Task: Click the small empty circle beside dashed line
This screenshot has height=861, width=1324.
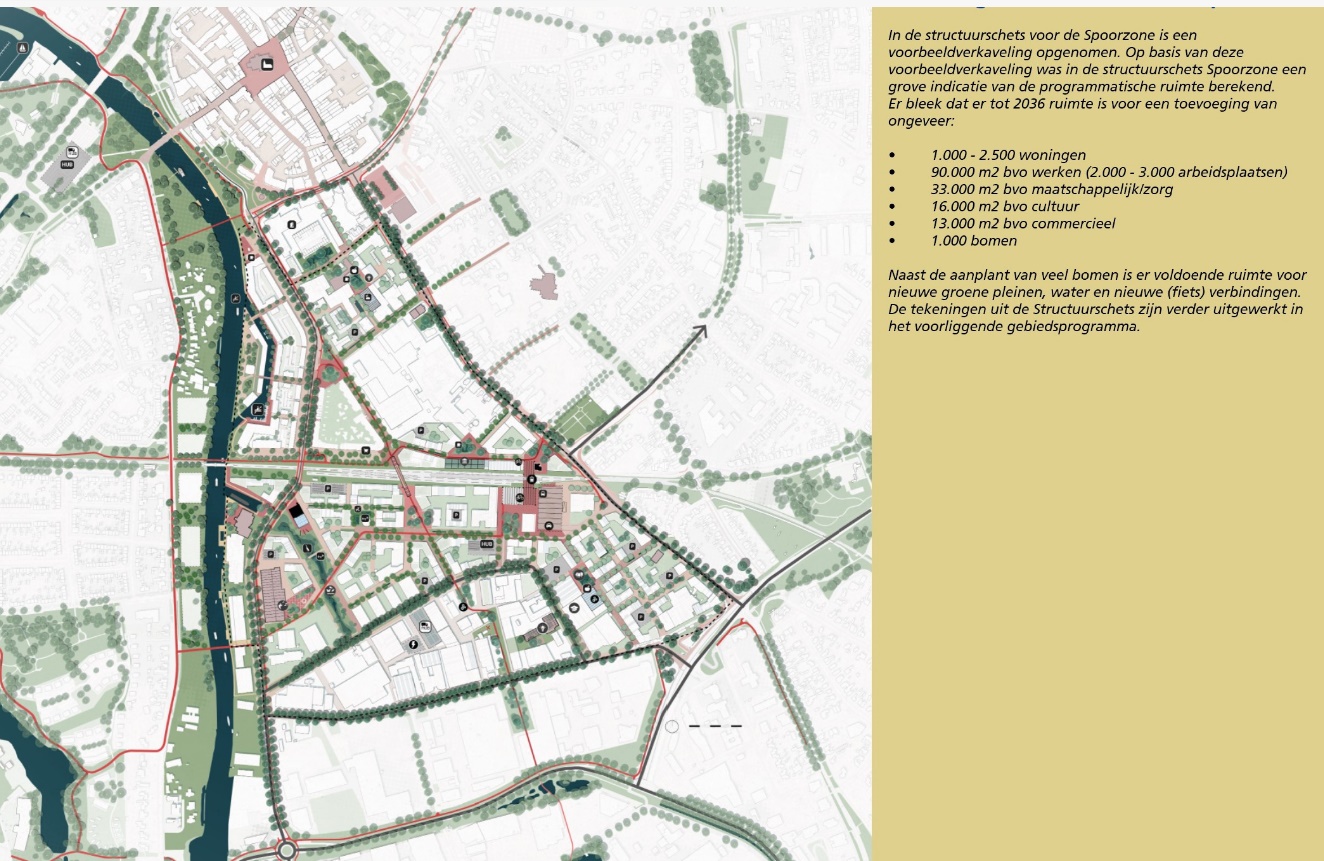Action: point(672,726)
